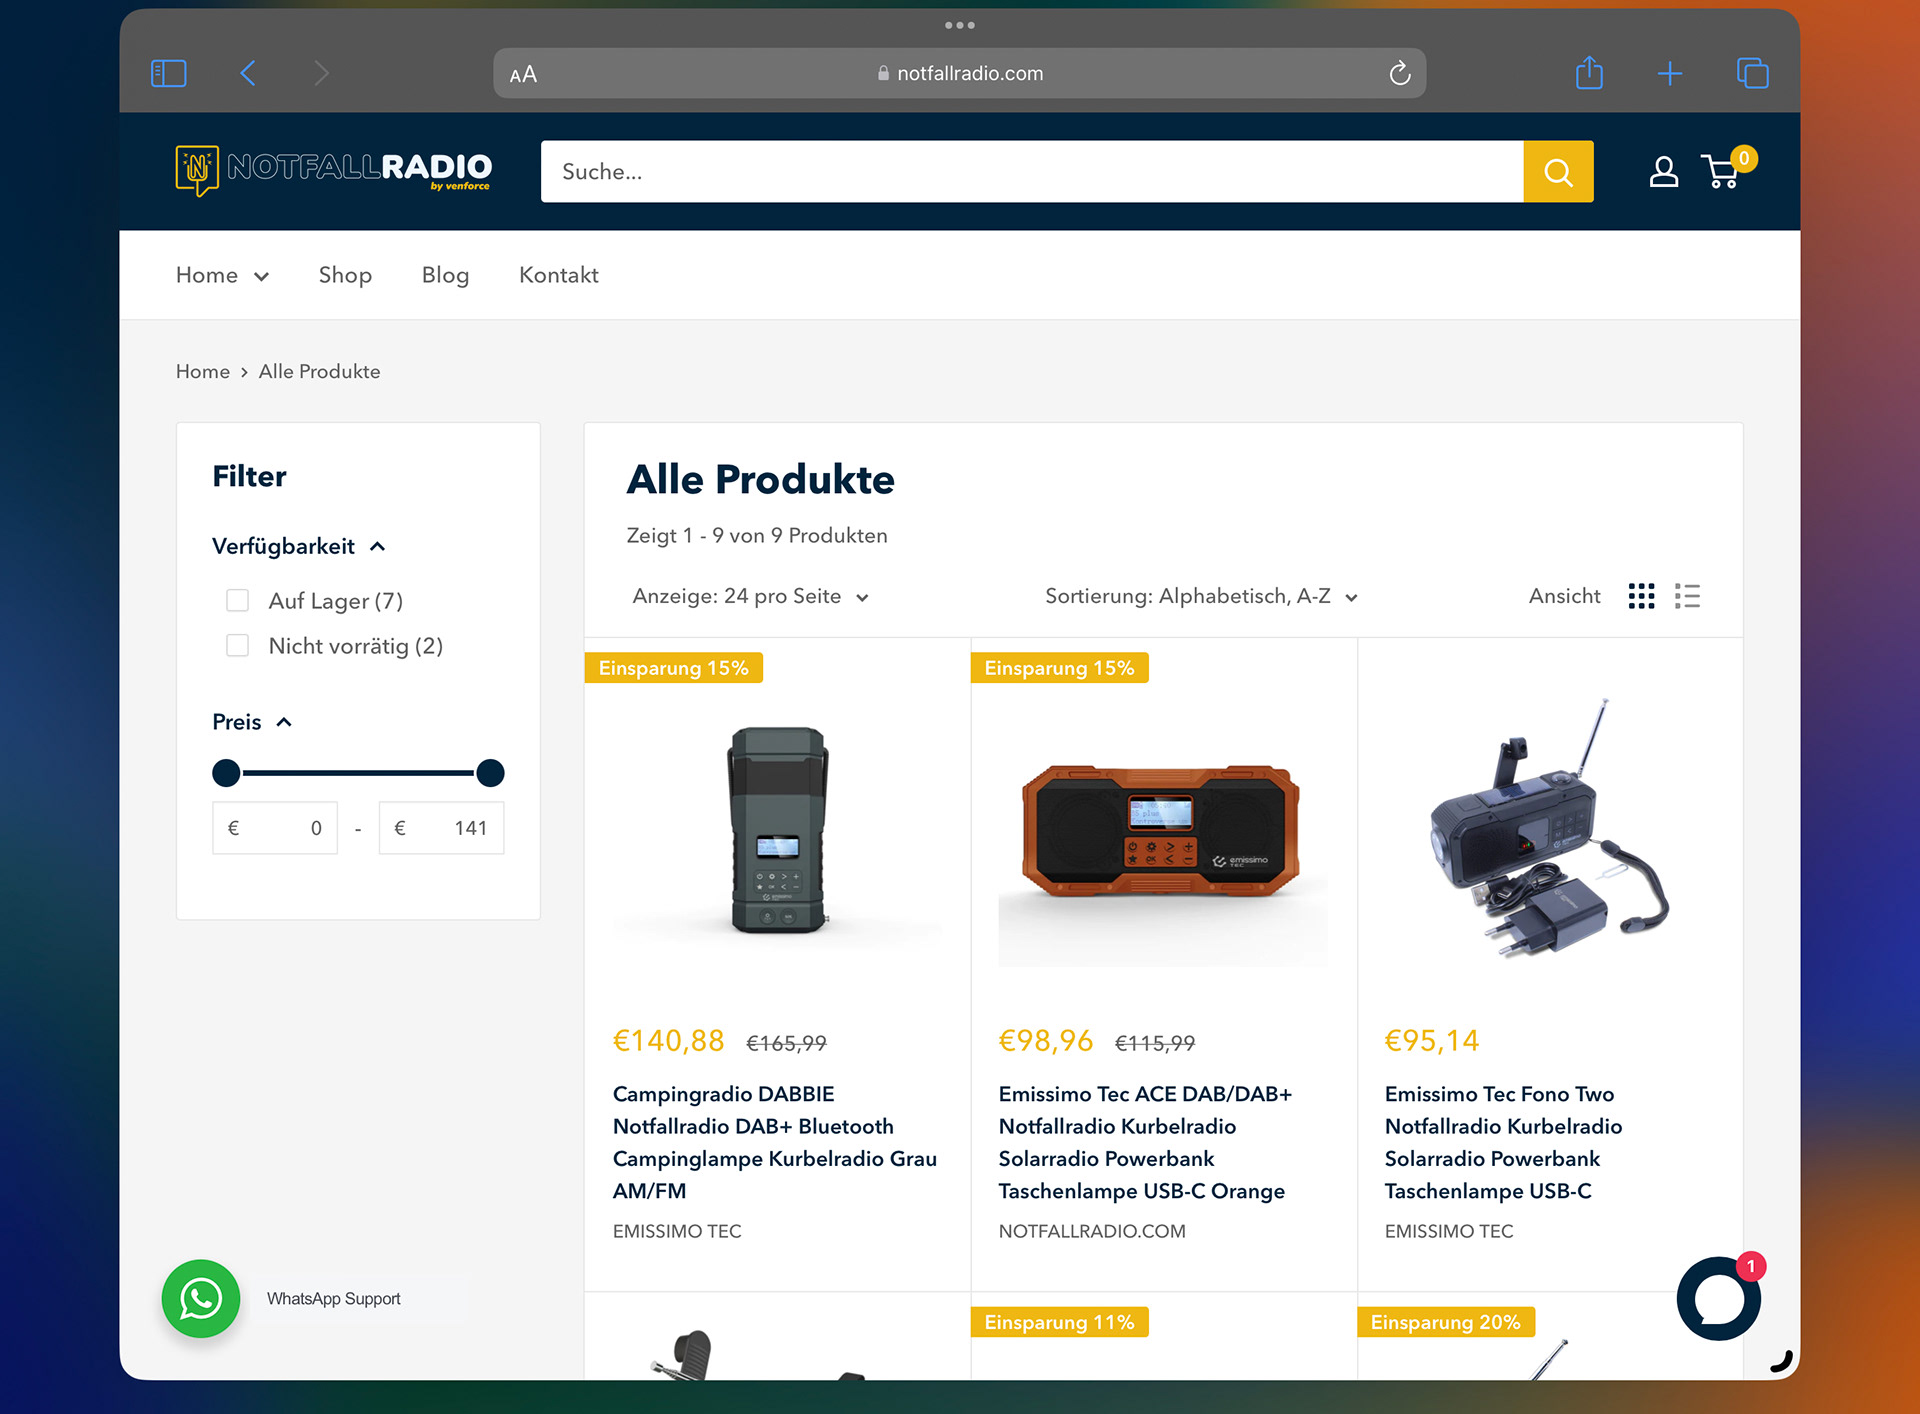Open Emissimo Tec ACE DAB/DAB+ title

(x=1146, y=1142)
